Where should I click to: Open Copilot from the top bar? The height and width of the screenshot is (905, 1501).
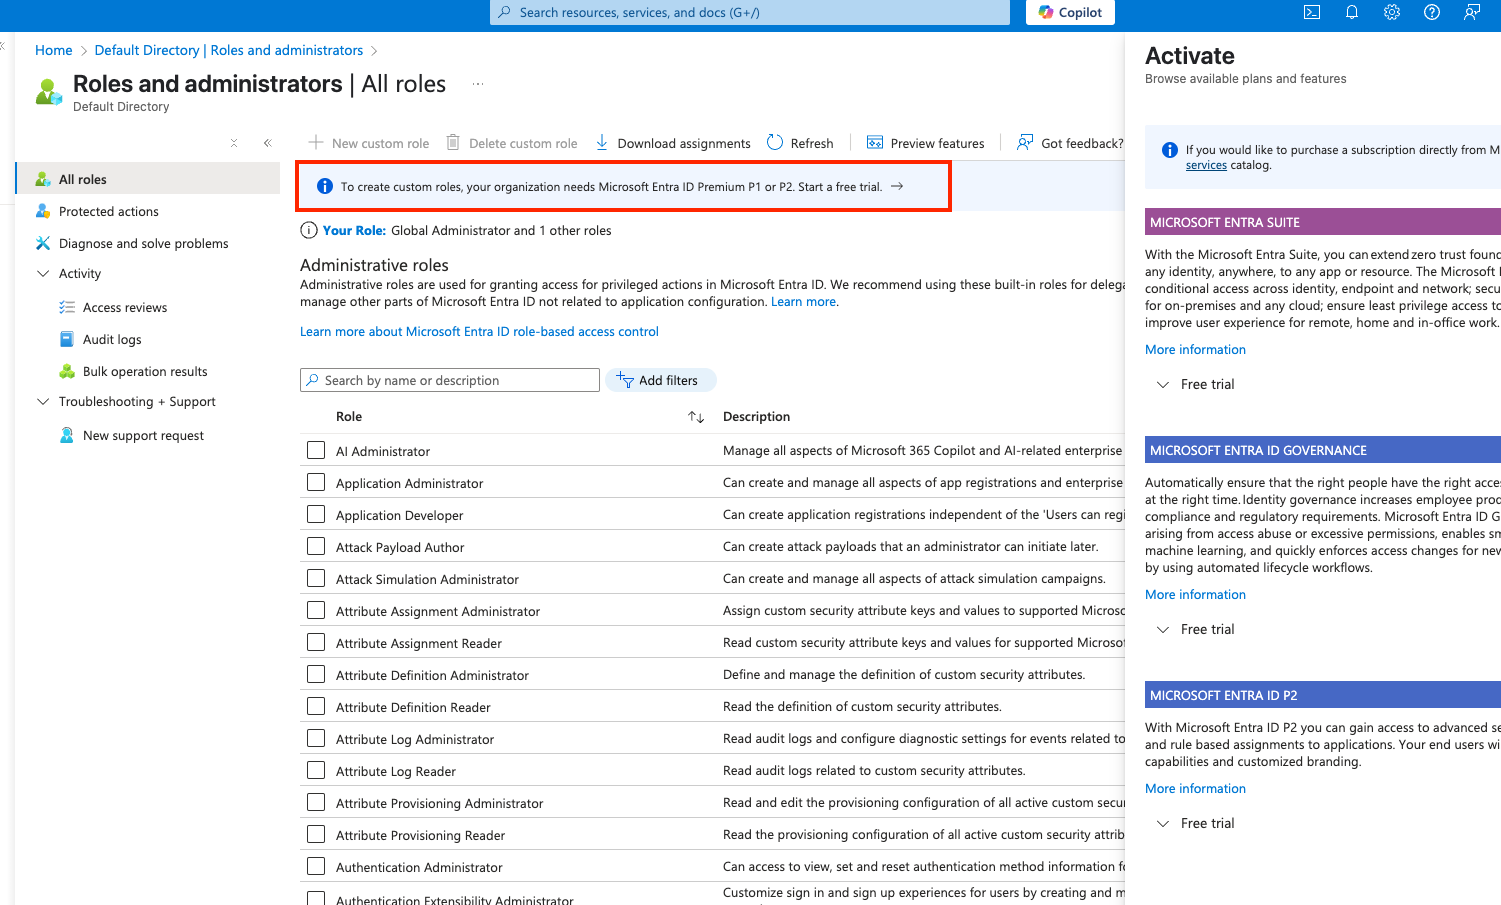tap(1070, 12)
